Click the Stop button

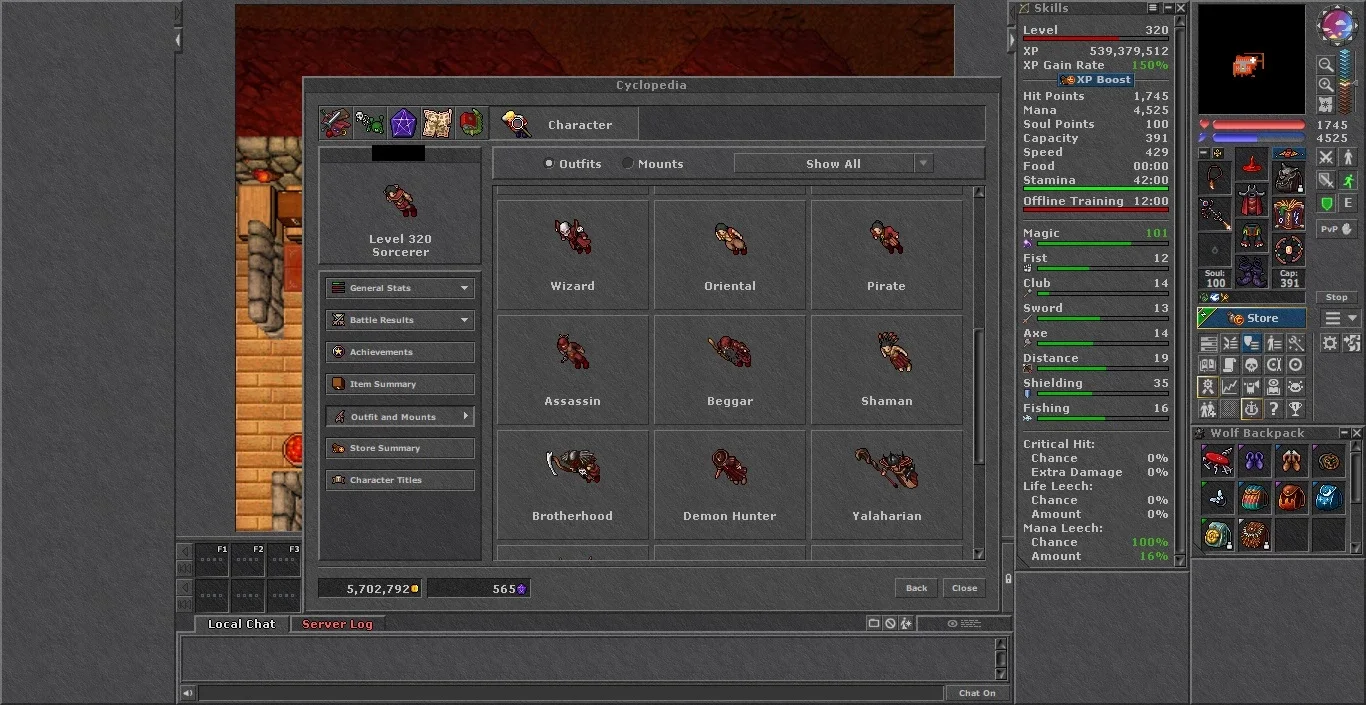[1337, 297]
